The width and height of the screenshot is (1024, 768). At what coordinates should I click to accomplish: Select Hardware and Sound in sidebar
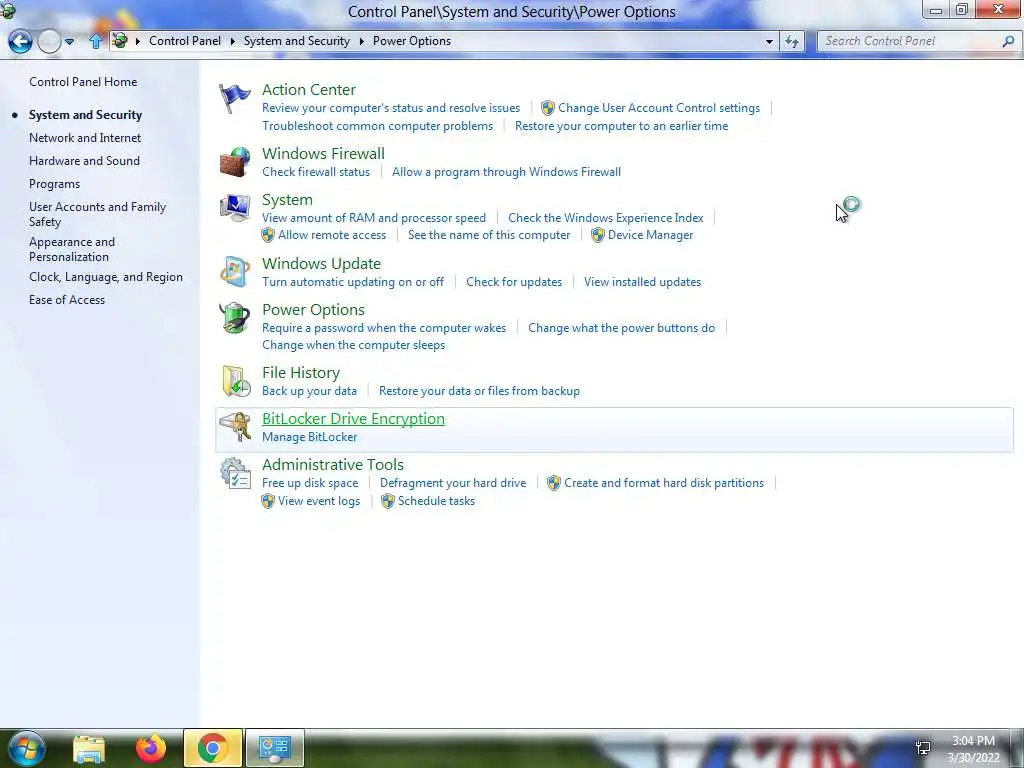[x=84, y=161]
